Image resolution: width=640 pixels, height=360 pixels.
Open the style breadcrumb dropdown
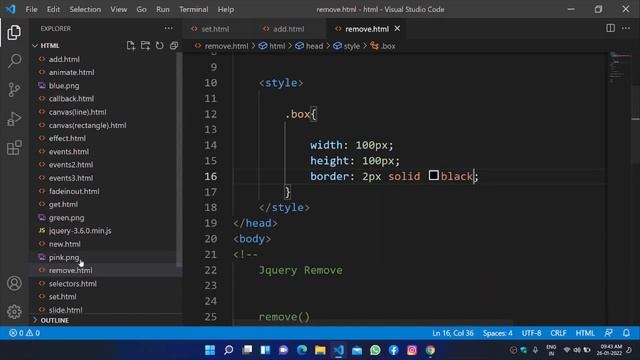tap(347, 46)
